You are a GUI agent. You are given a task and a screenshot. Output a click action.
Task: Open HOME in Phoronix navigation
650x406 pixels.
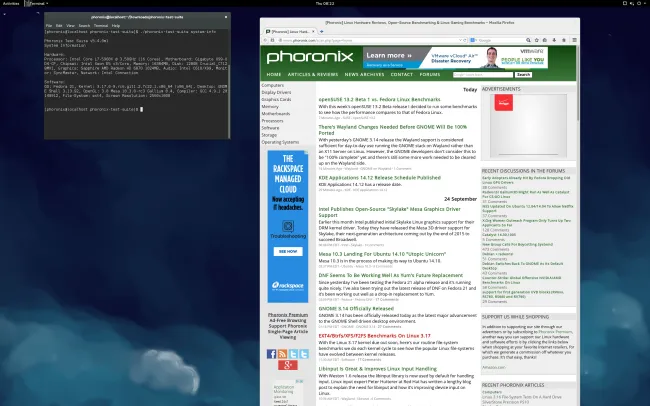[x=274, y=75]
